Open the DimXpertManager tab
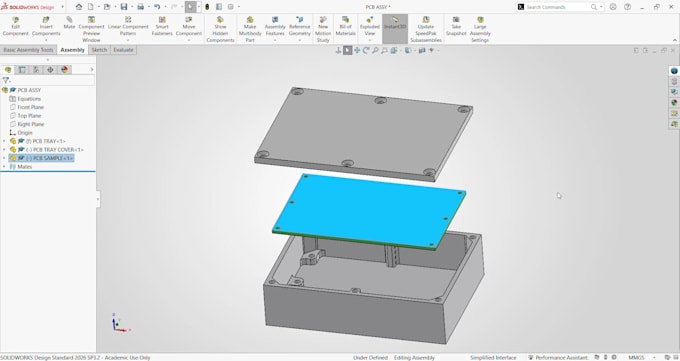This screenshot has width=680, height=361. [50, 69]
